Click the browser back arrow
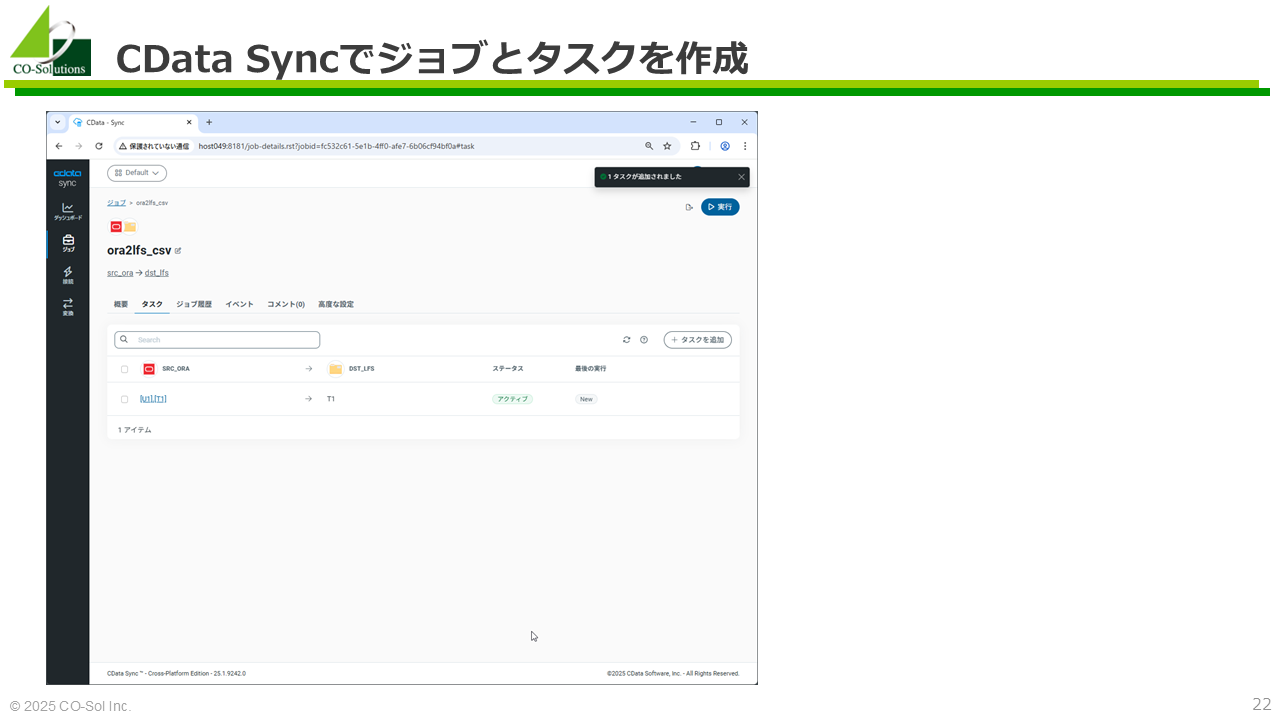The width and height of the screenshot is (1280, 720). coord(59,146)
